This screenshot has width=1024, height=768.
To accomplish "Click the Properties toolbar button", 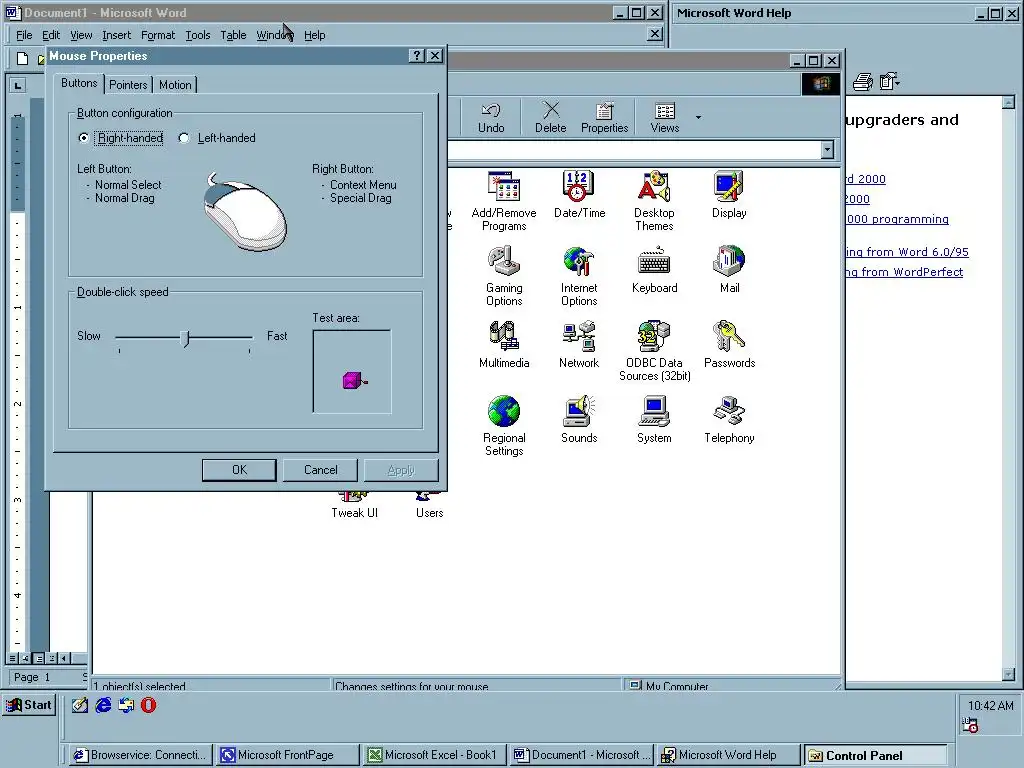I will point(604,118).
